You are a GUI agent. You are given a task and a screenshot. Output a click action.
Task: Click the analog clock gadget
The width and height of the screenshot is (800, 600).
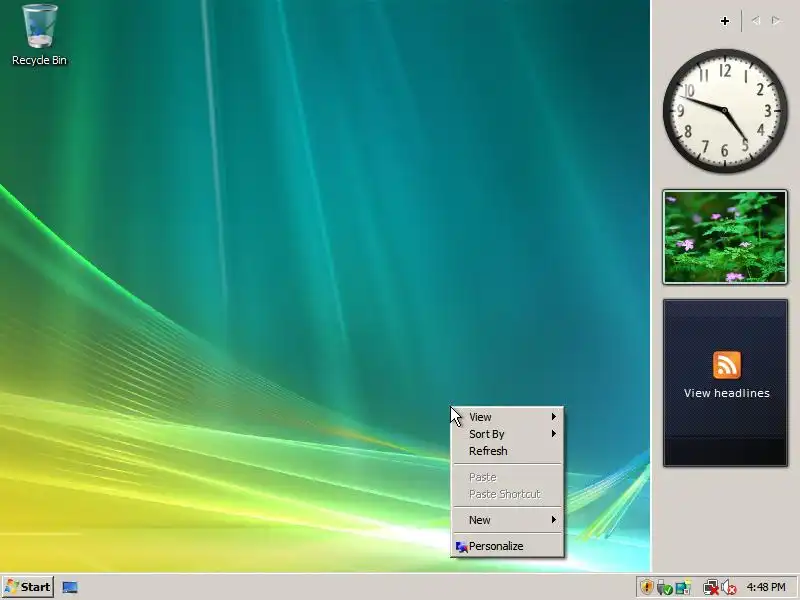tap(724, 111)
